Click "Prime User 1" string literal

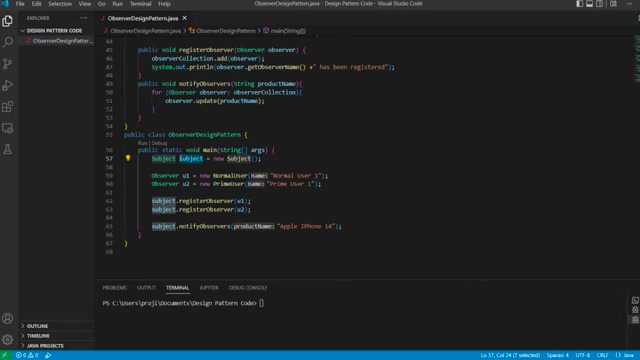pos(292,184)
